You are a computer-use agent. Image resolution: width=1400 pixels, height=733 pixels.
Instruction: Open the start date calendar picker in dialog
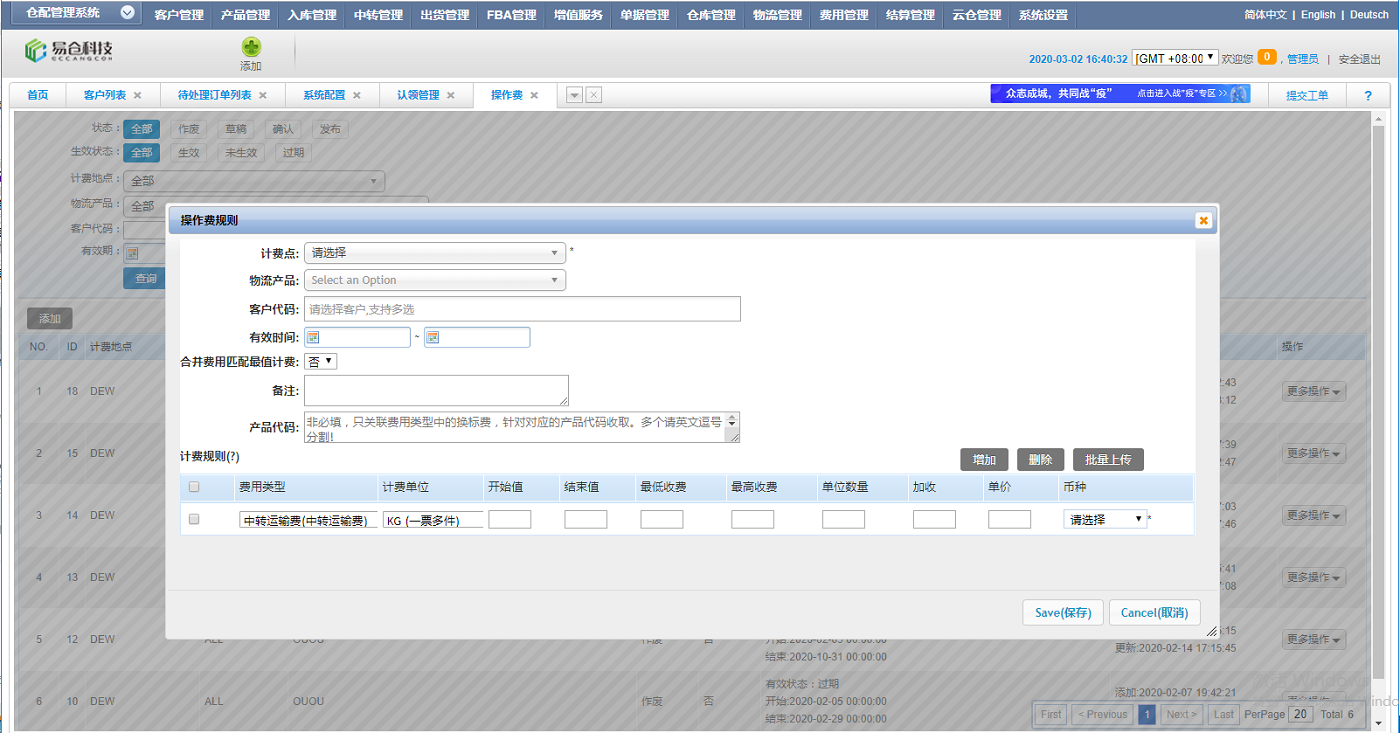[312, 338]
